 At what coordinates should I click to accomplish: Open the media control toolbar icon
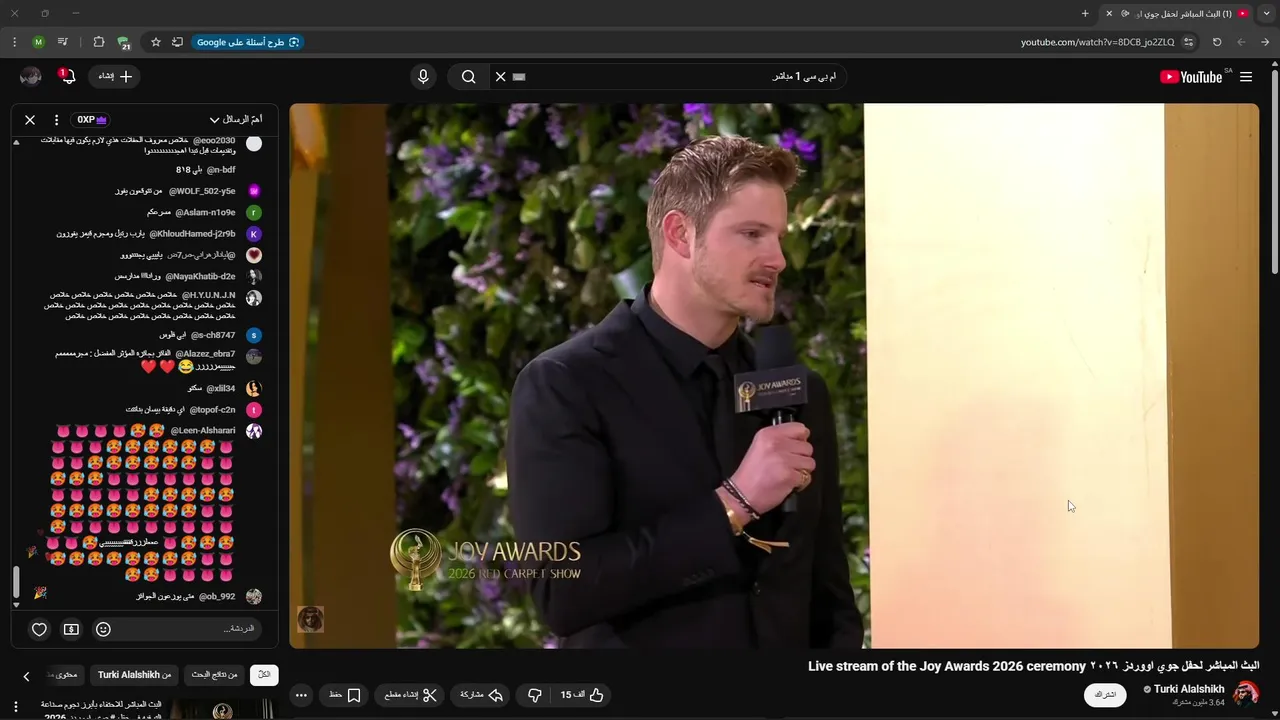coord(63,42)
